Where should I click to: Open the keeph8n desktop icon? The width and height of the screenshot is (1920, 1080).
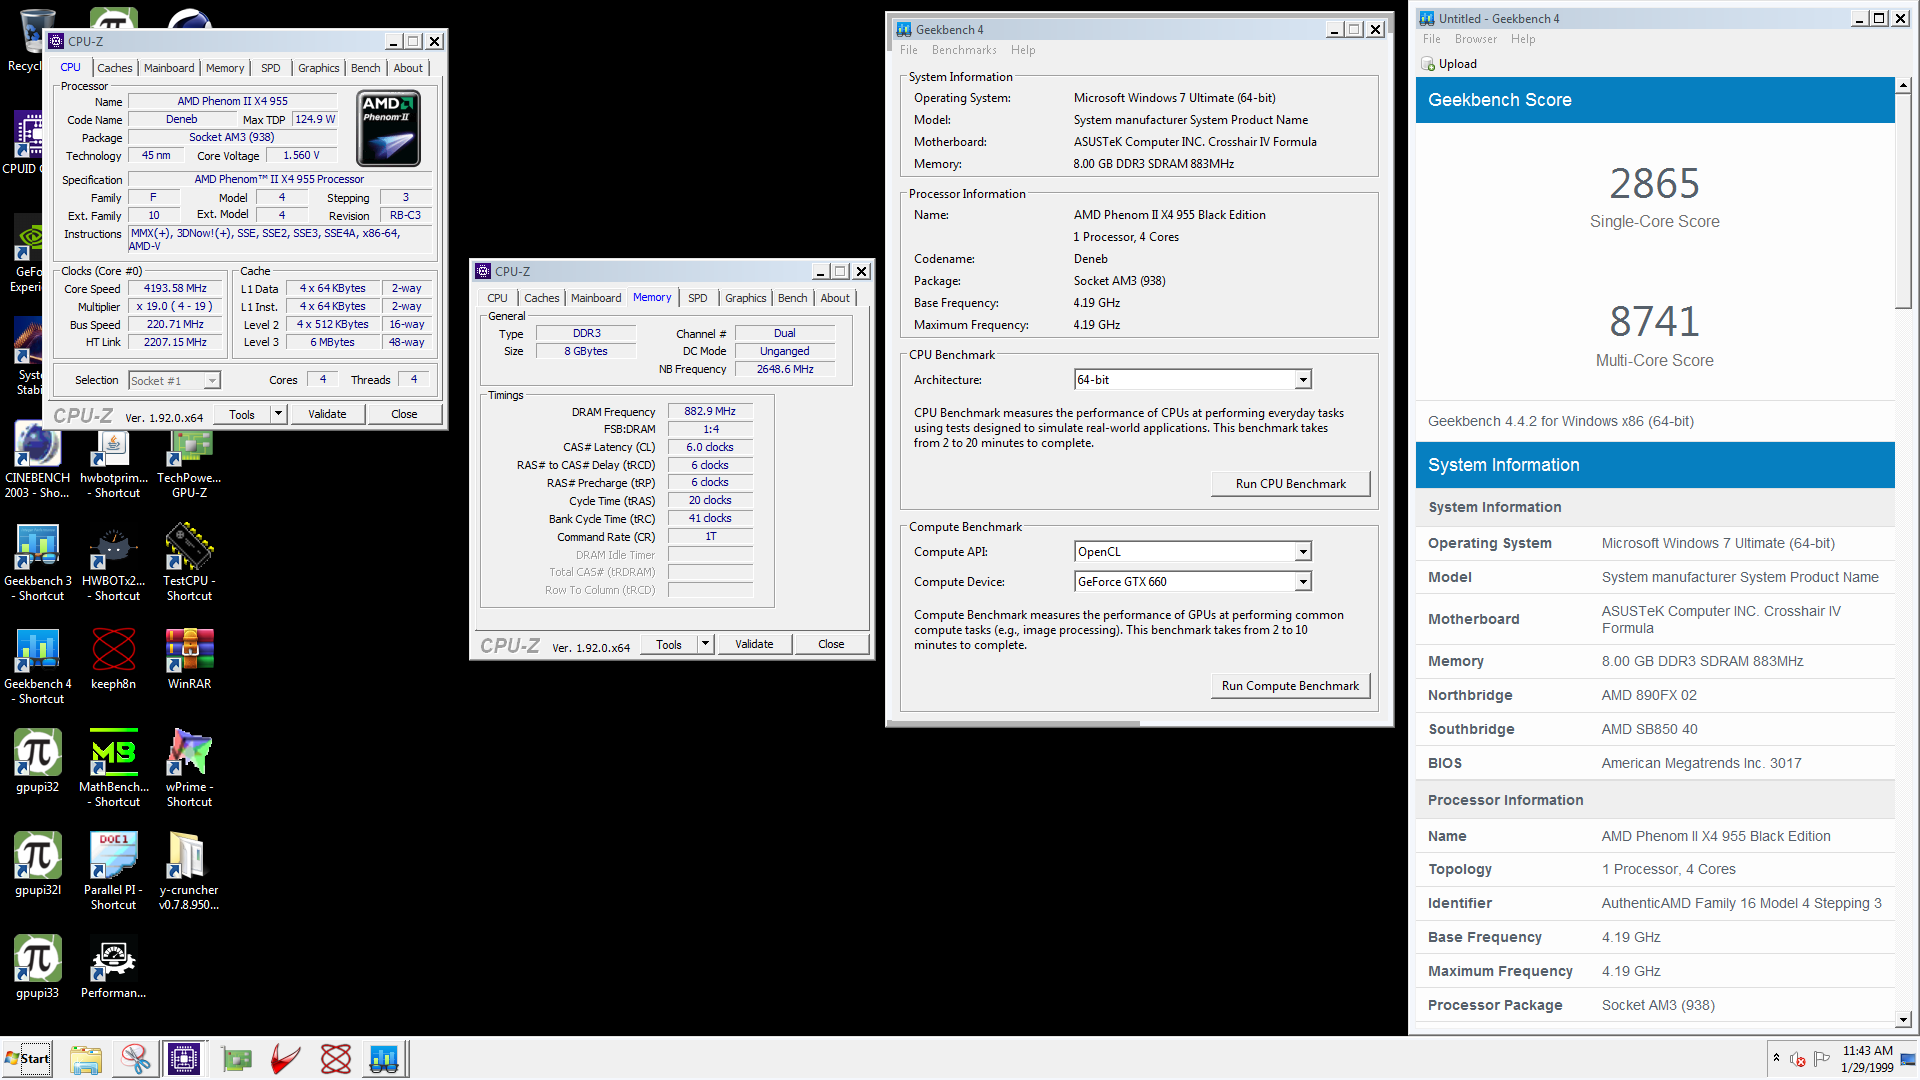(113, 658)
